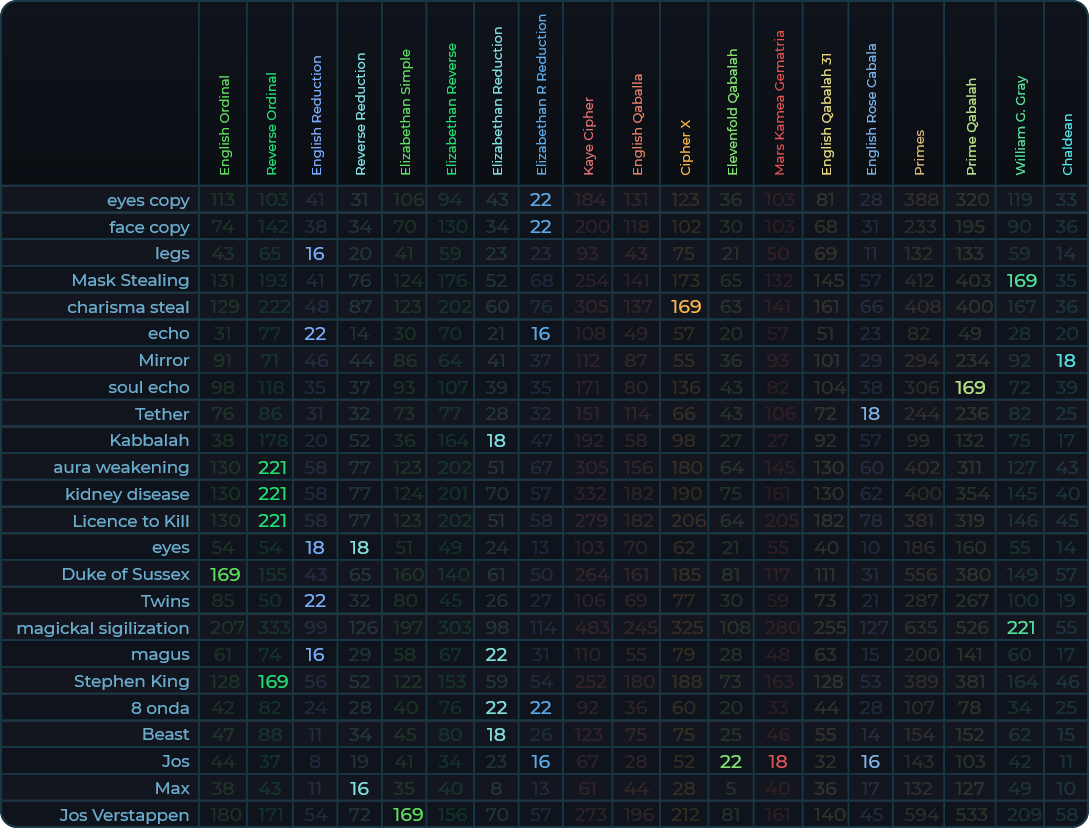Image resolution: width=1089 pixels, height=828 pixels.
Task: Click the 'Stephen King' row label
Action: 131,681
